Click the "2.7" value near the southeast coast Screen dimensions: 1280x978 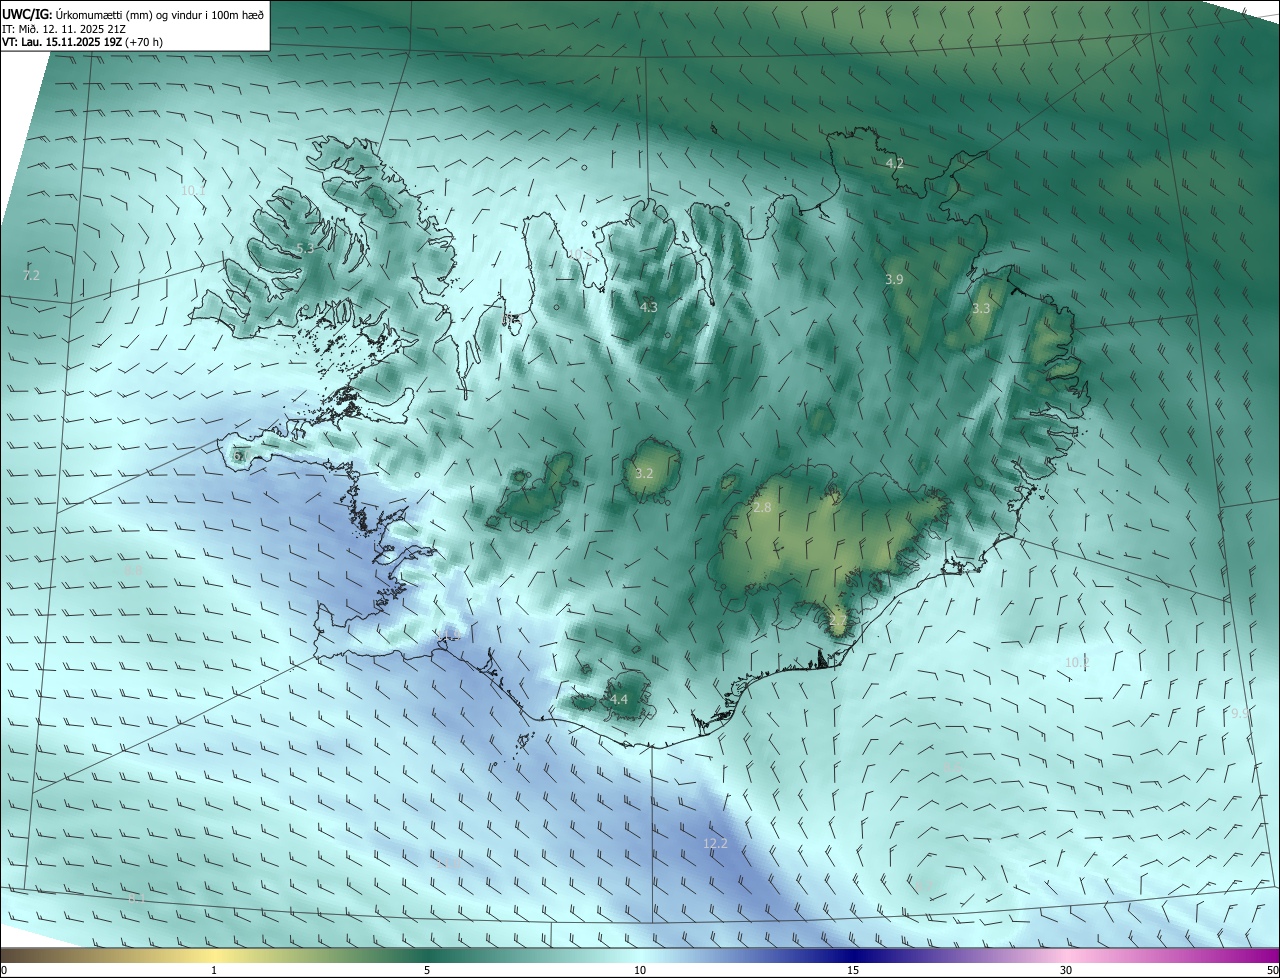[837, 621]
